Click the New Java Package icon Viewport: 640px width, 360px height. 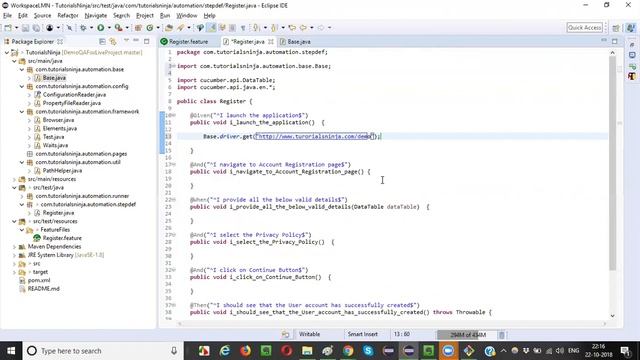point(138,28)
